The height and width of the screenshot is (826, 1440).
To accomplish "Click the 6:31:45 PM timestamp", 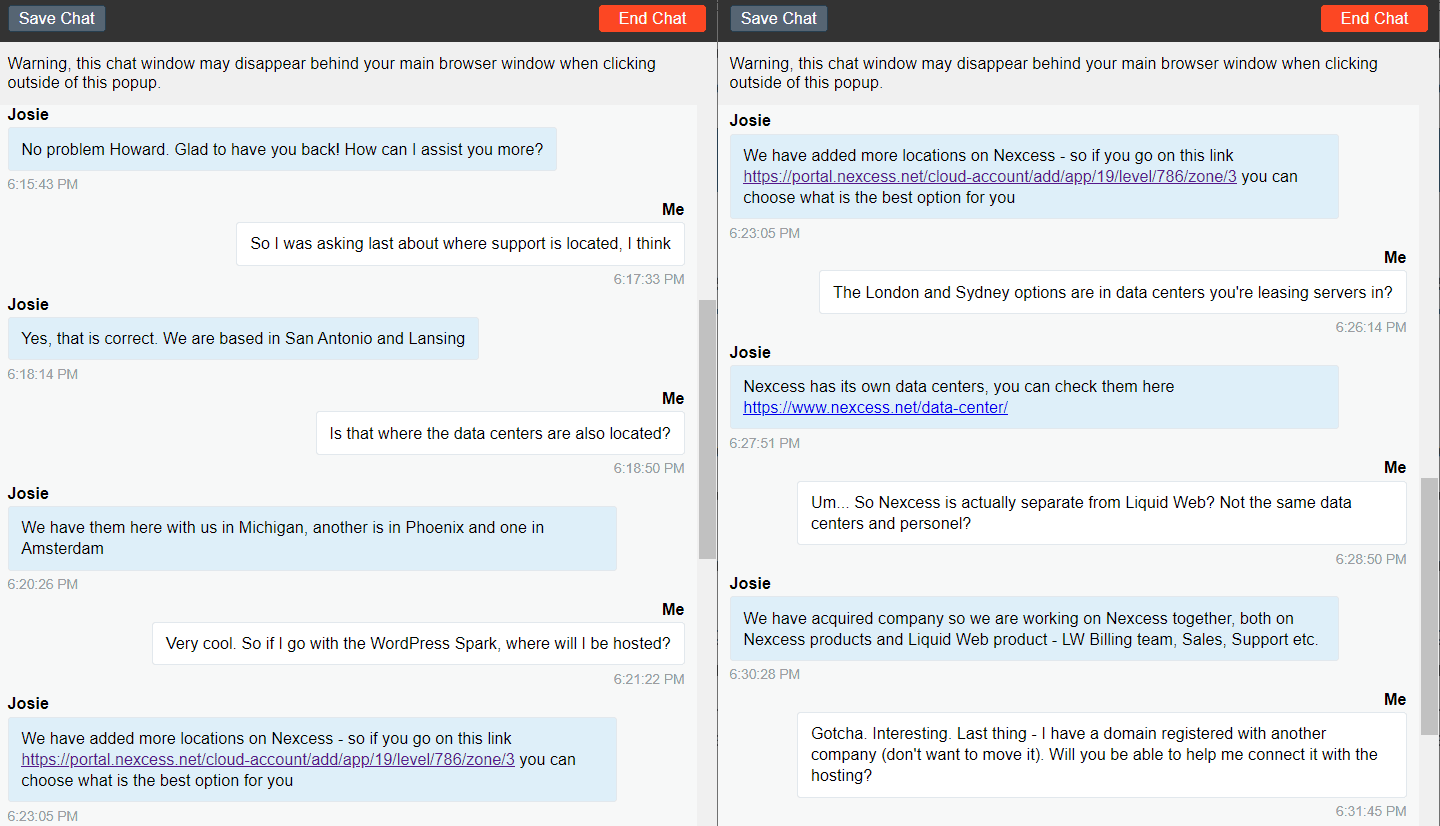I will pos(1371,811).
